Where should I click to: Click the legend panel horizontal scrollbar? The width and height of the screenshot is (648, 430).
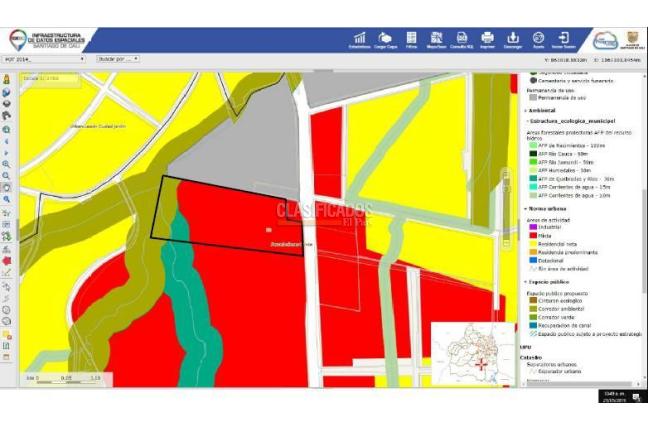coord(580,384)
